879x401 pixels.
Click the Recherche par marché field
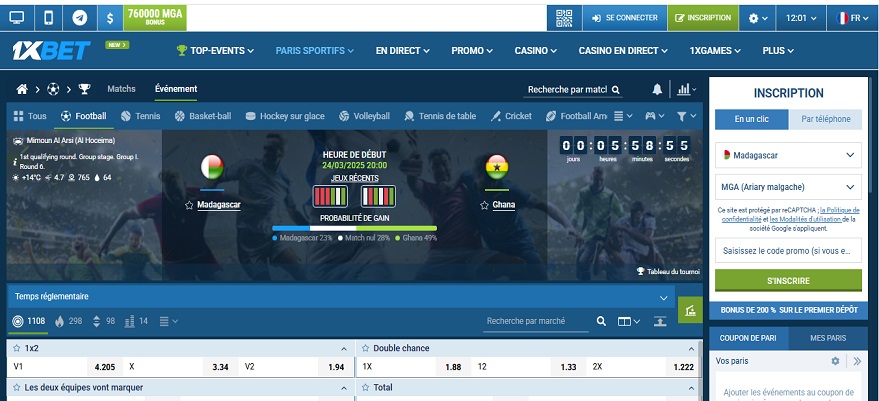tap(535, 321)
